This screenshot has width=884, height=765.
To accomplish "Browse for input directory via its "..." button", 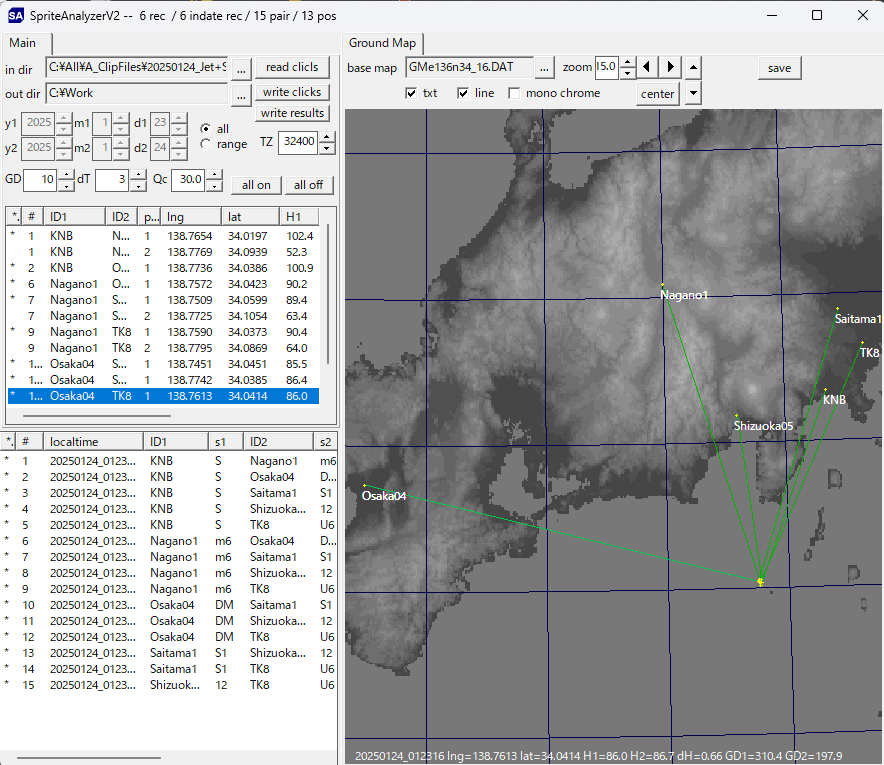I will pos(241,70).
